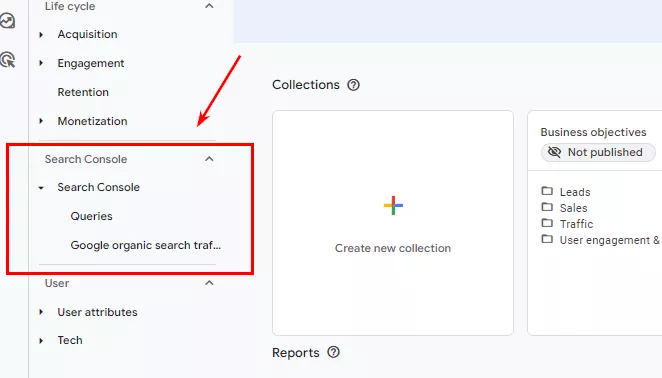The image size is (662, 378).
Task: Click the User engagement & topic text
Action: coord(610,240)
